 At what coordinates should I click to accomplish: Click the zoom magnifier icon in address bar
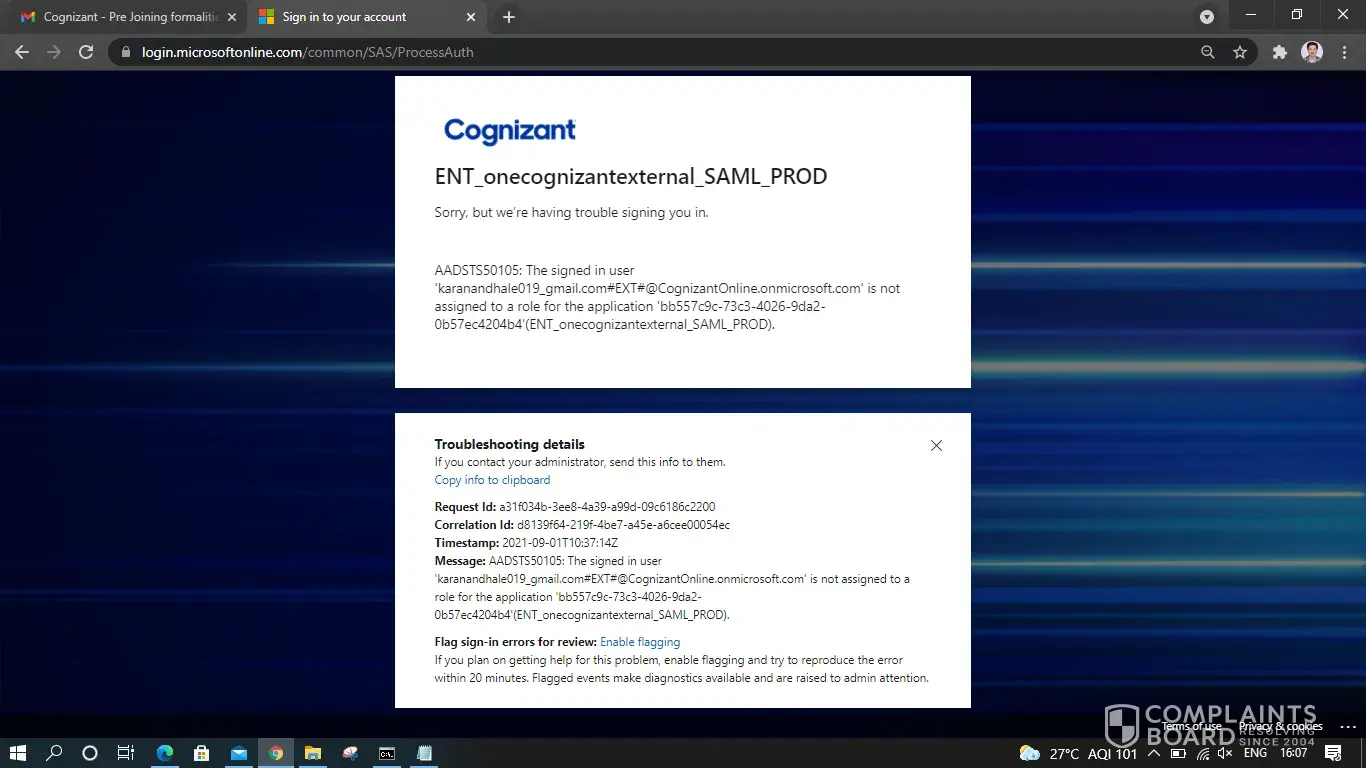click(1207, 52)
